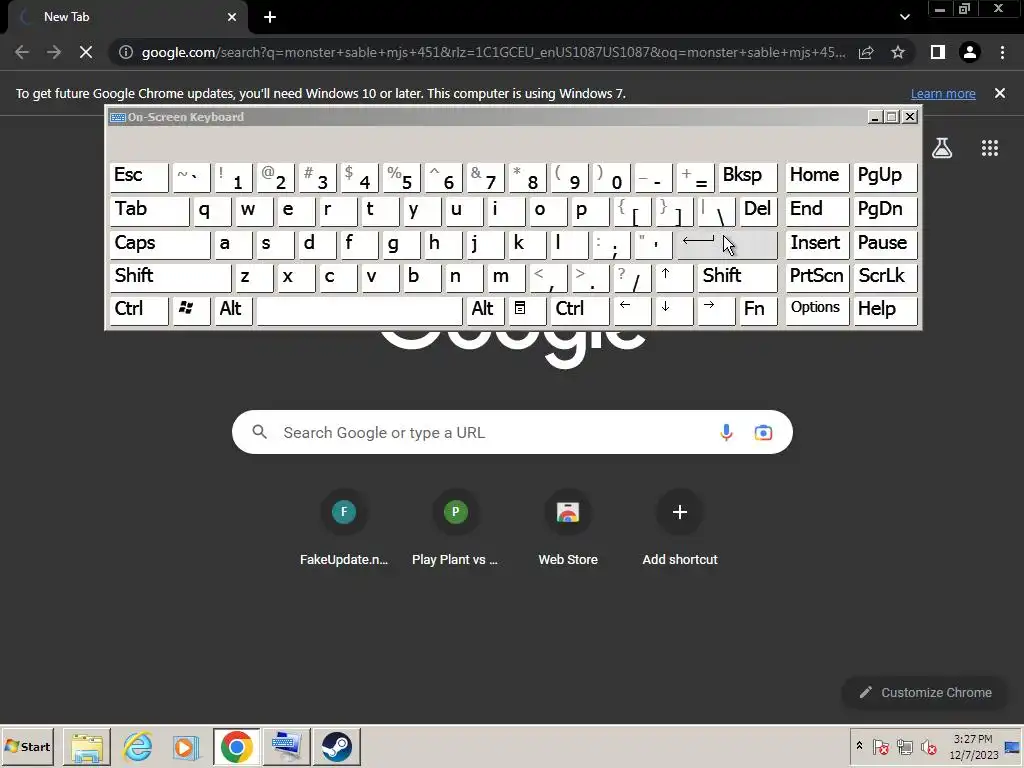Toggle the left Shift key on keyboard

pos(170,277)
